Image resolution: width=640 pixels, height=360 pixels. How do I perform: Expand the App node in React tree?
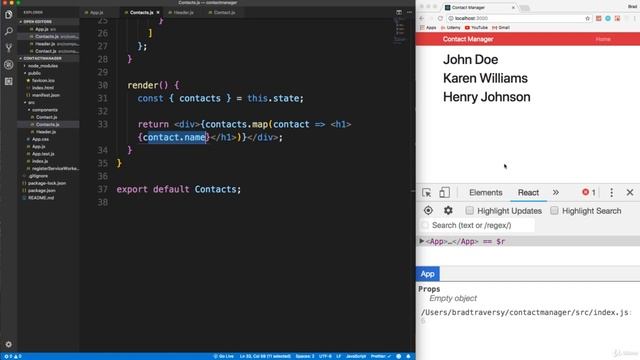tap(422, 241)
